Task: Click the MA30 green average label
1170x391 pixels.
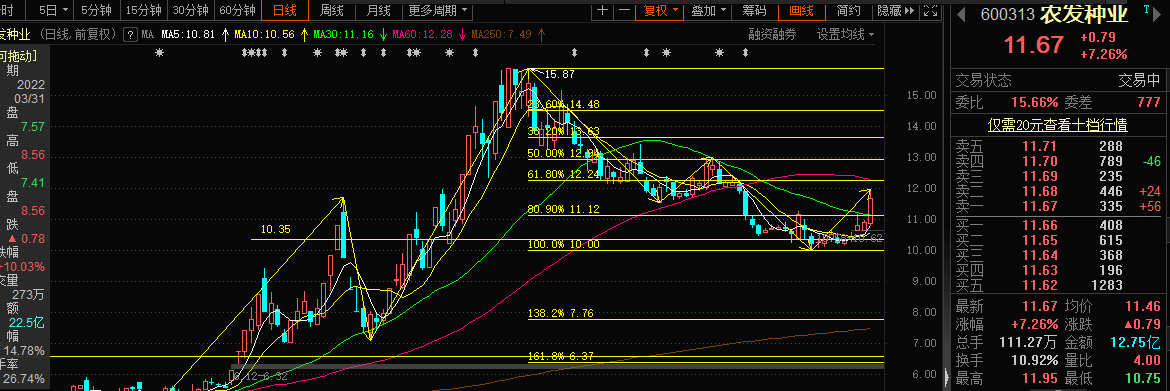Action: pyautogui.click(x=345, y=34)
